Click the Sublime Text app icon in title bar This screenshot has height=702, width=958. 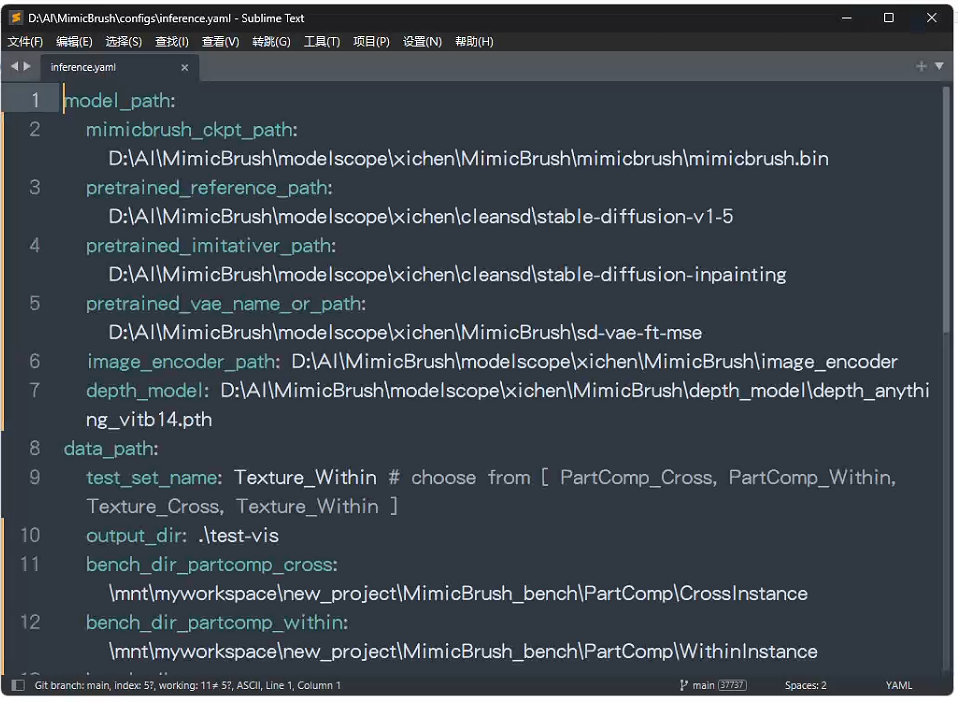click(16, 18)
